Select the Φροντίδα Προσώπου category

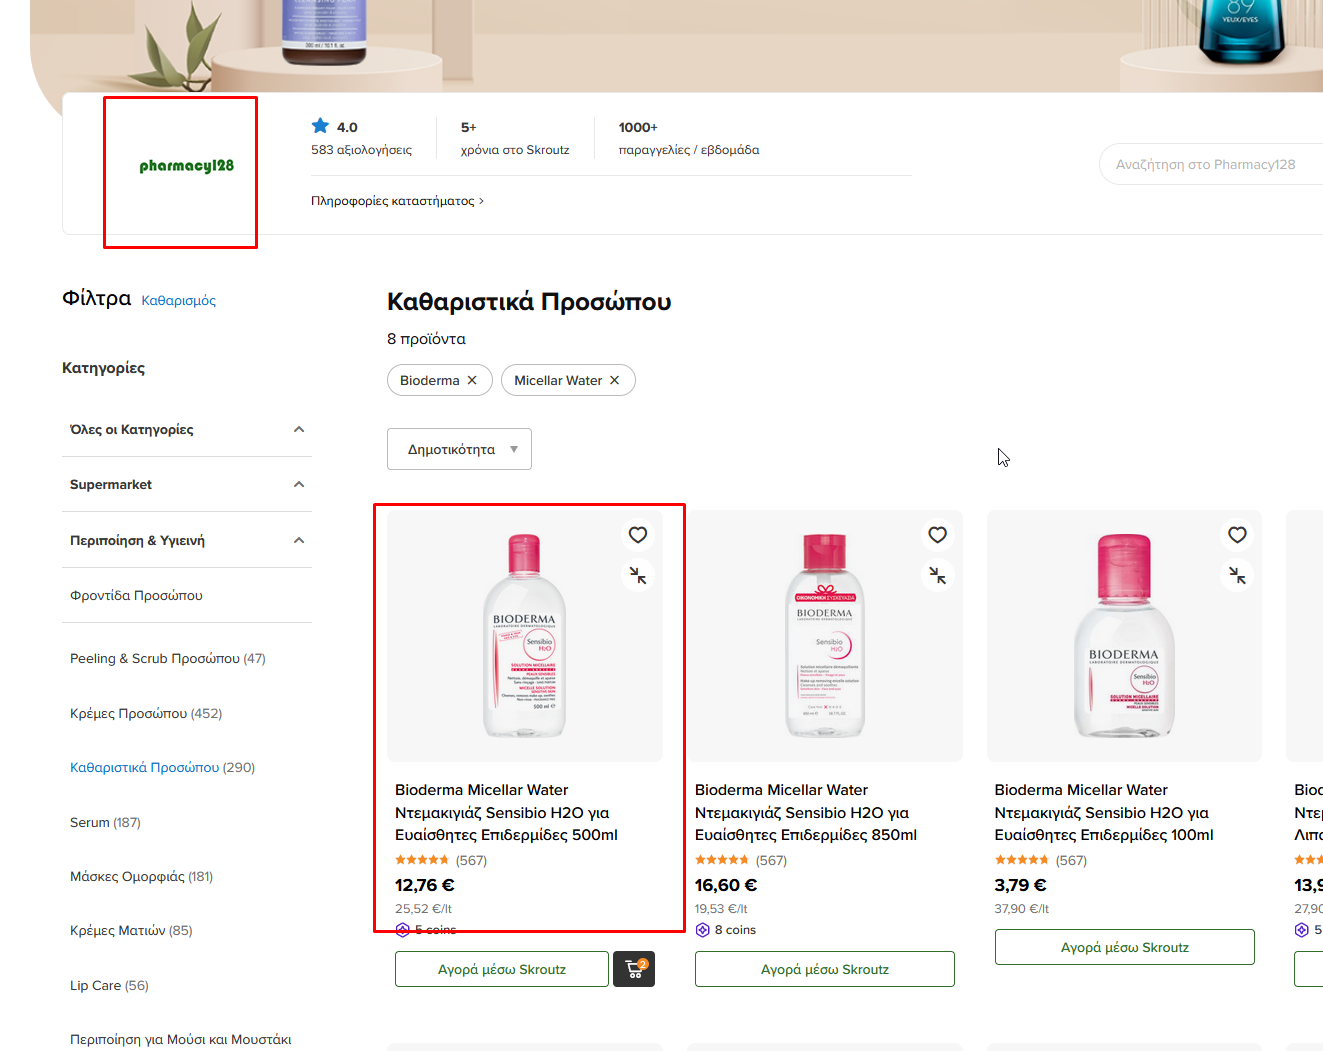[136, 595]
